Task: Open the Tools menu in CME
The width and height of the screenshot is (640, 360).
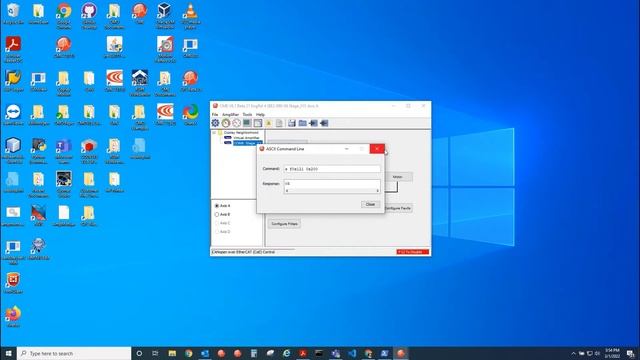Action: pyautogui.click(x=247, y=115)
